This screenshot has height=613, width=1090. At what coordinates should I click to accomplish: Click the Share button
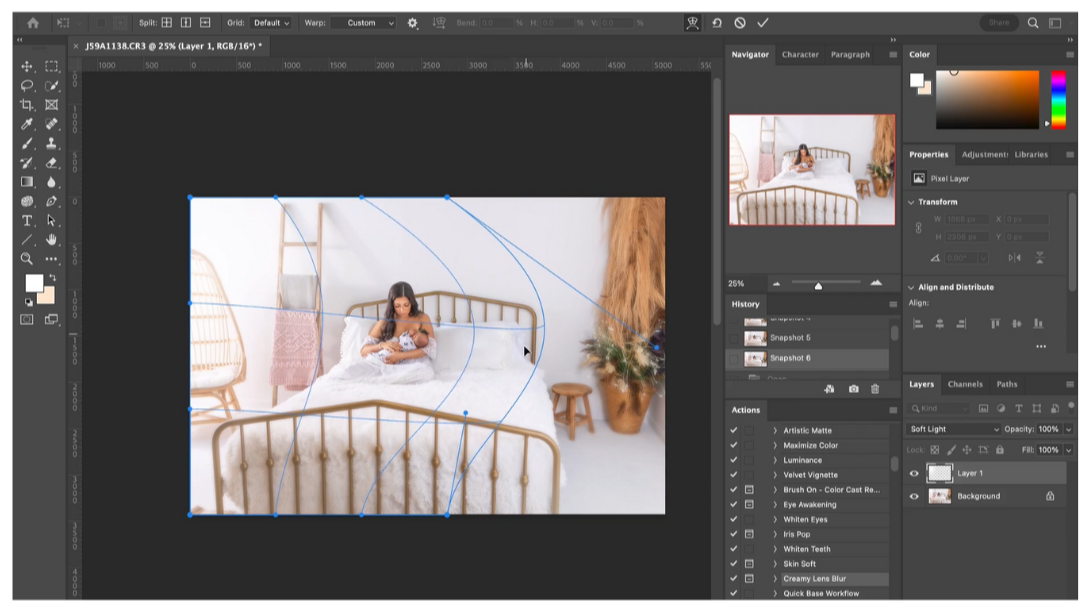(998, 22)
